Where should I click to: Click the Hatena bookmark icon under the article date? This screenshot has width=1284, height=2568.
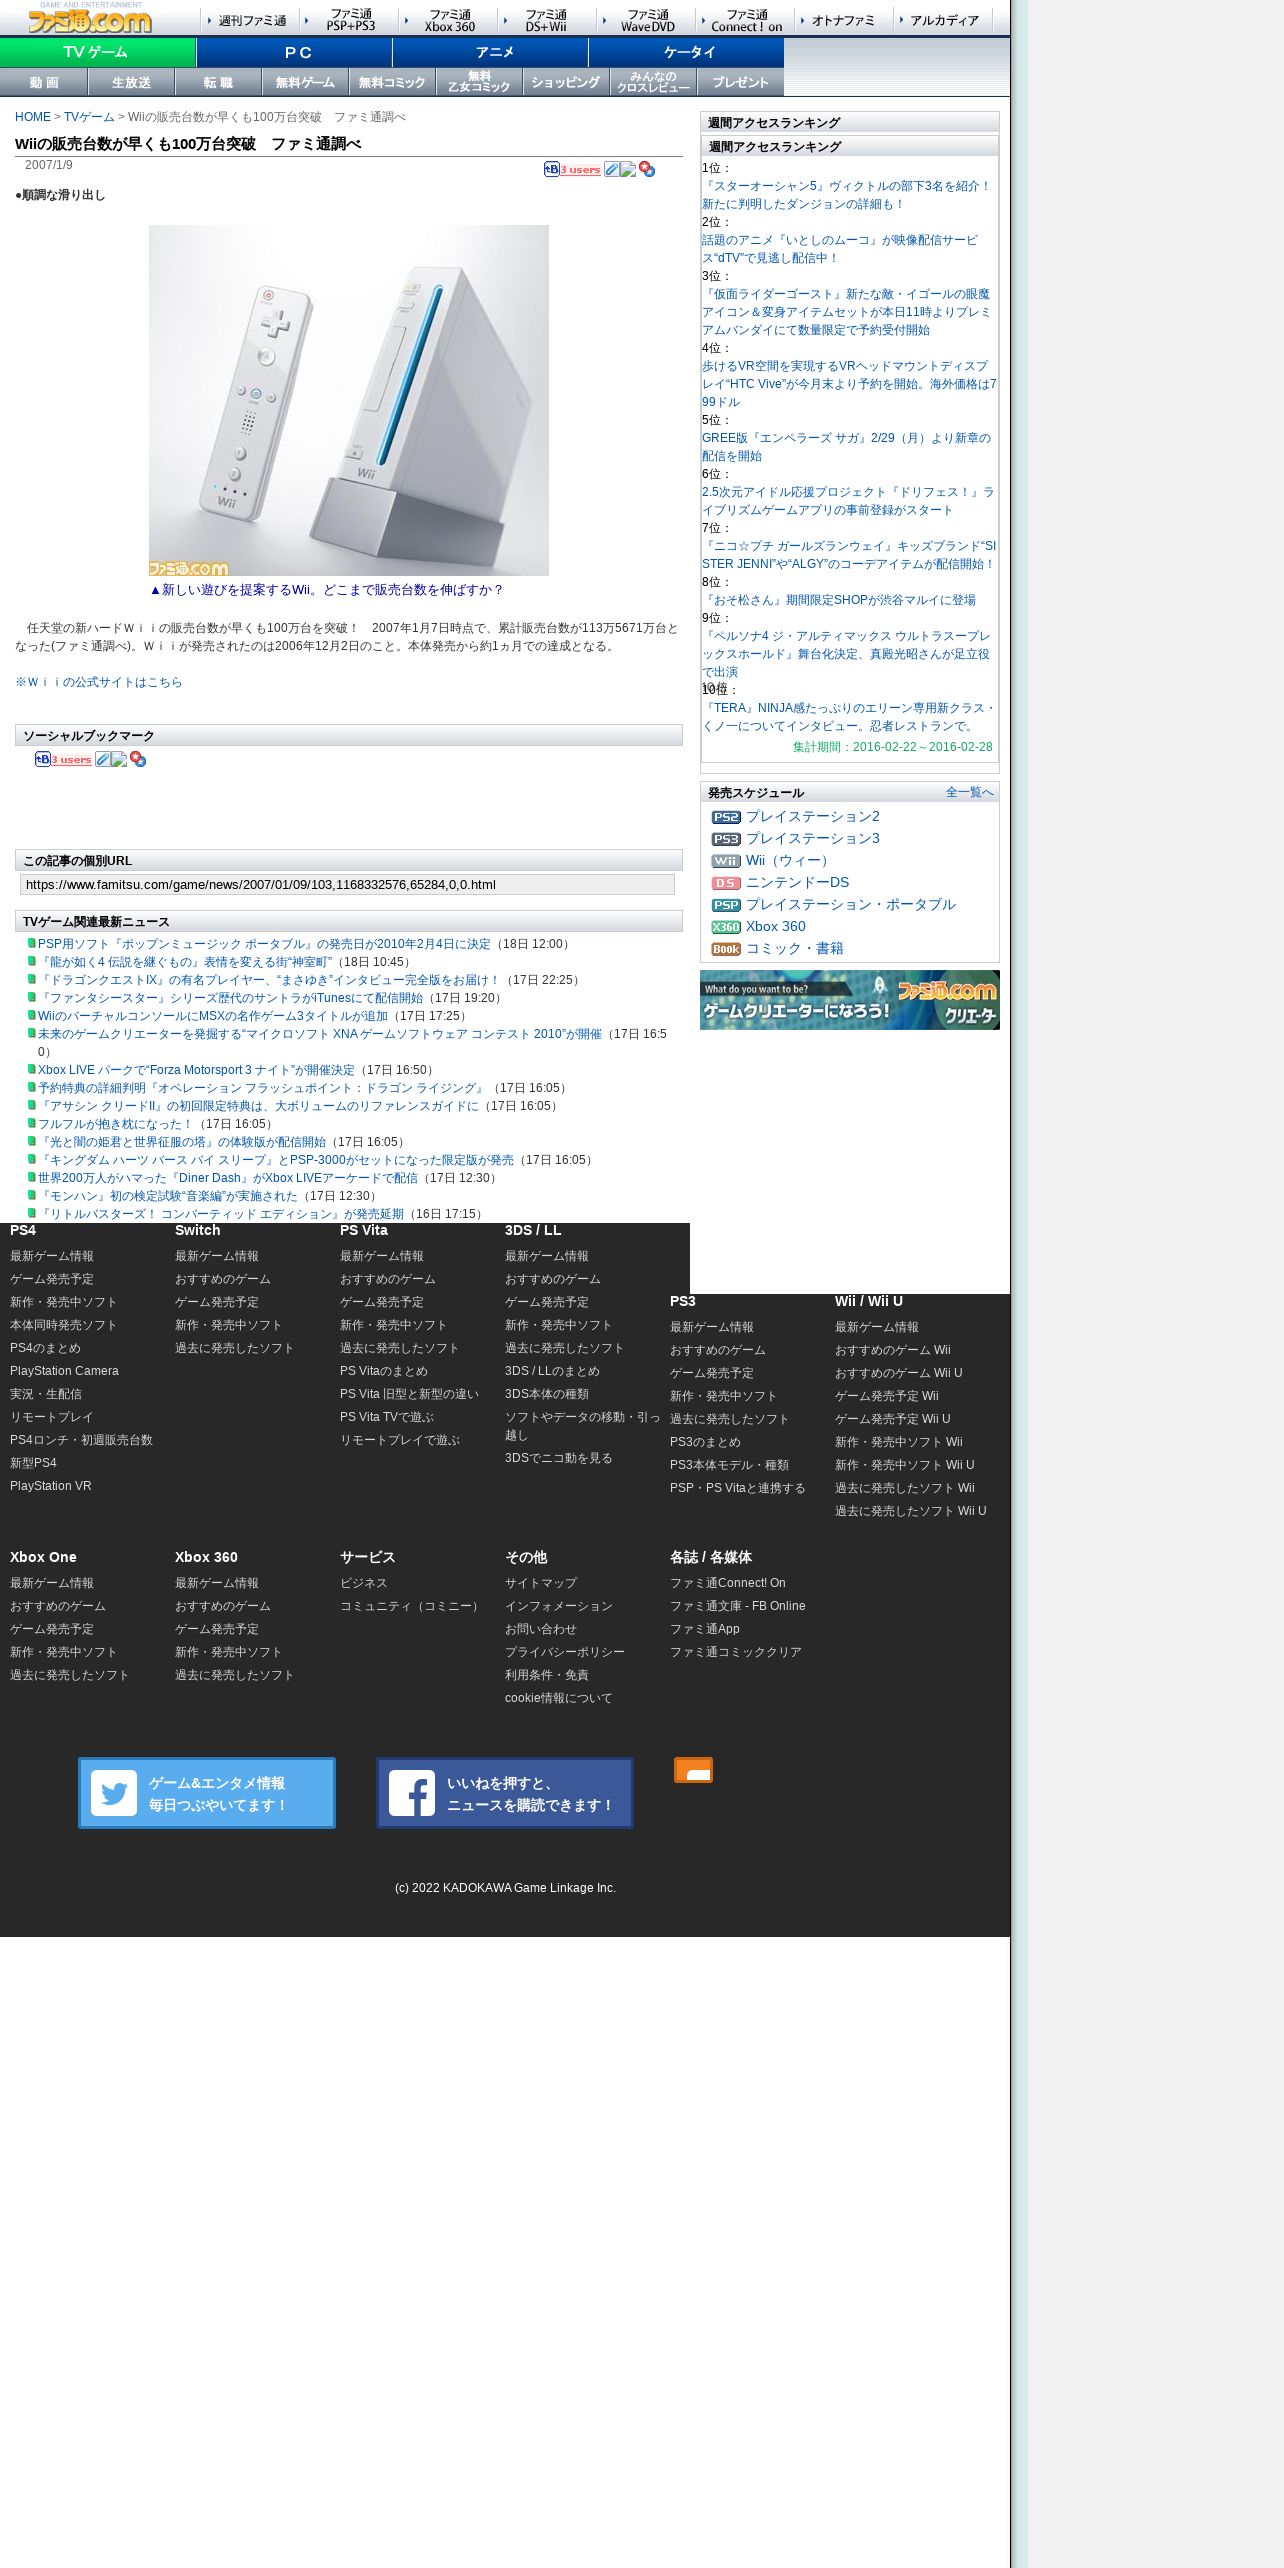pos(551,169)
